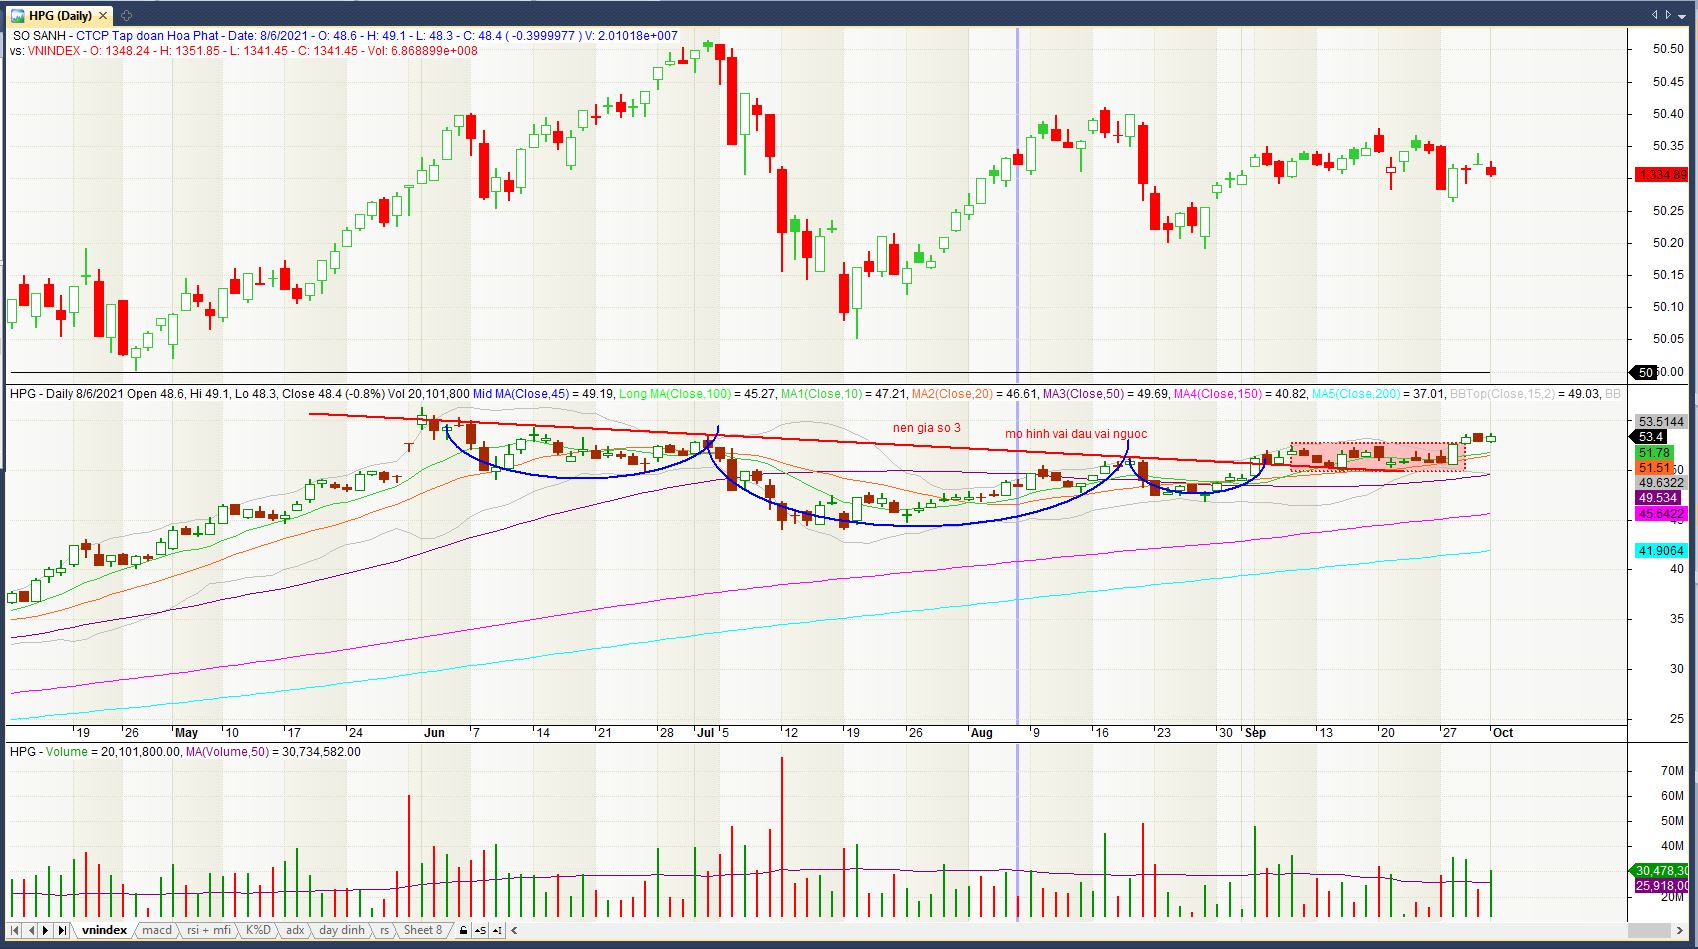Click the previous sheet arrow button

(x=30, y=930)
